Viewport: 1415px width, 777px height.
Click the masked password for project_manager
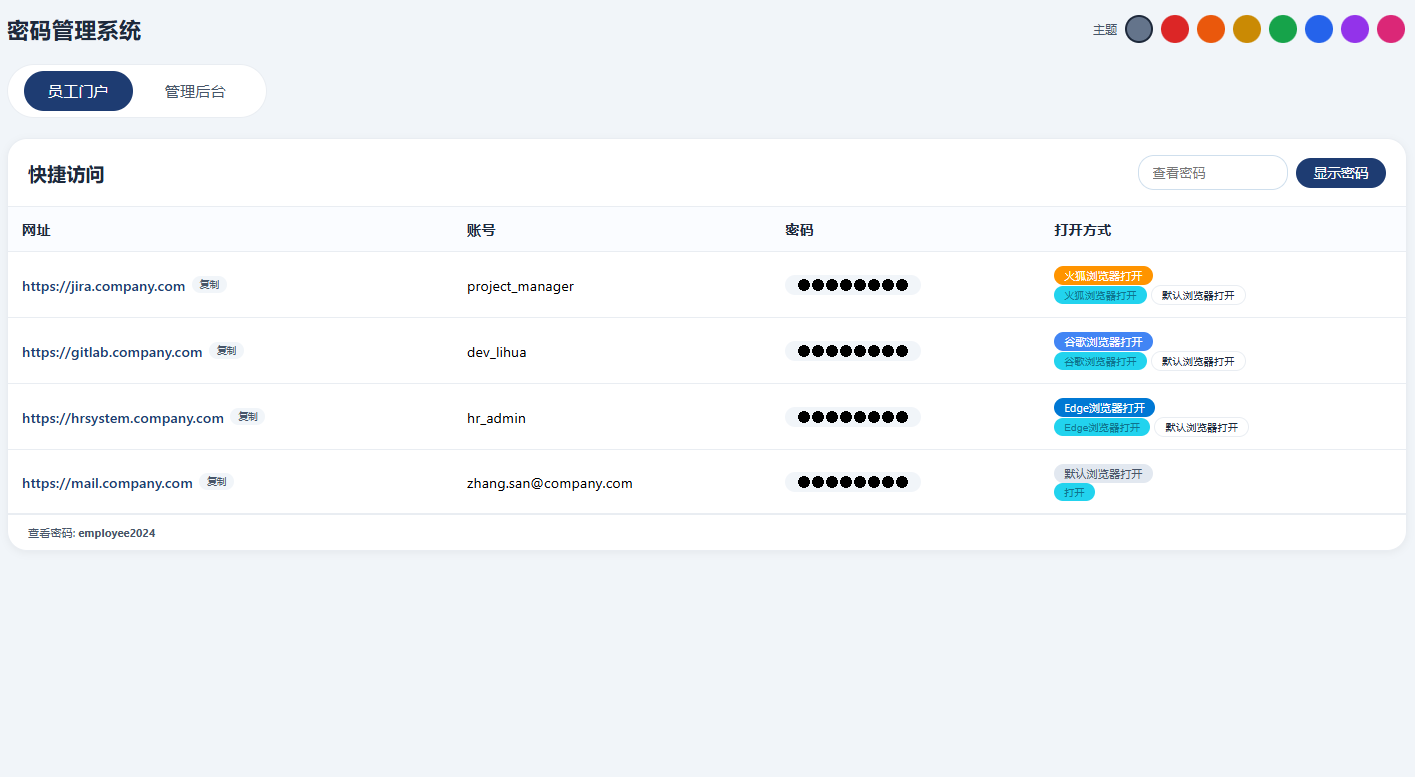852,285
